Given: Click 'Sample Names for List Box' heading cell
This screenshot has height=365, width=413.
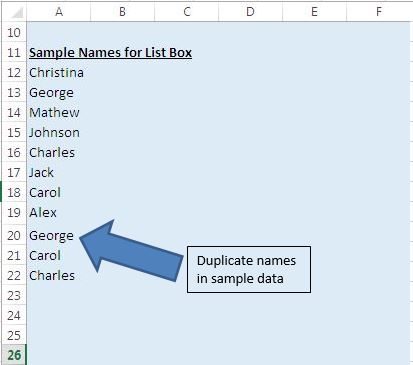Looking at the screenshot, I should coord(110,52).
